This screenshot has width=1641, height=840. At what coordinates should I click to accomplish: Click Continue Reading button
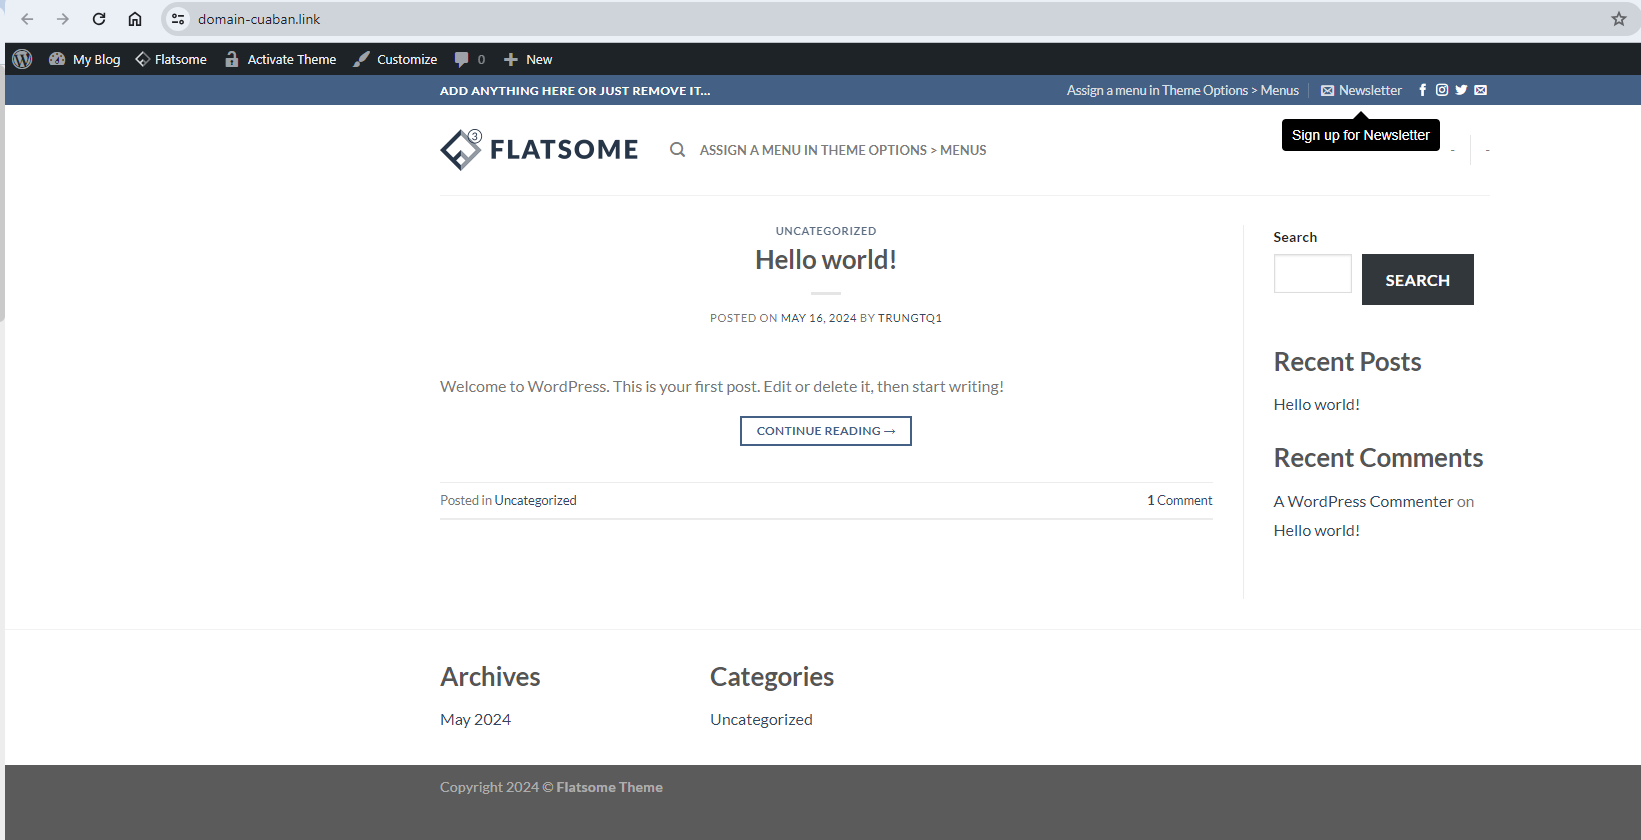tap(826, 431)
